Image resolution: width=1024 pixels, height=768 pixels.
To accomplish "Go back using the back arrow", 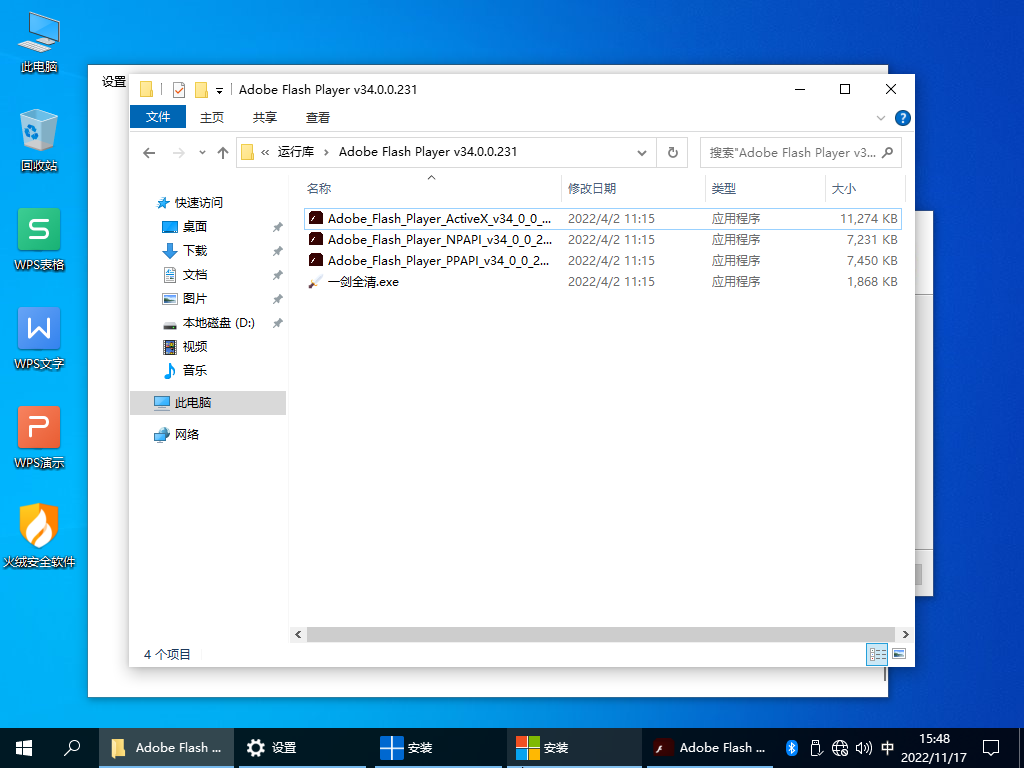I will tap(150, 153).
